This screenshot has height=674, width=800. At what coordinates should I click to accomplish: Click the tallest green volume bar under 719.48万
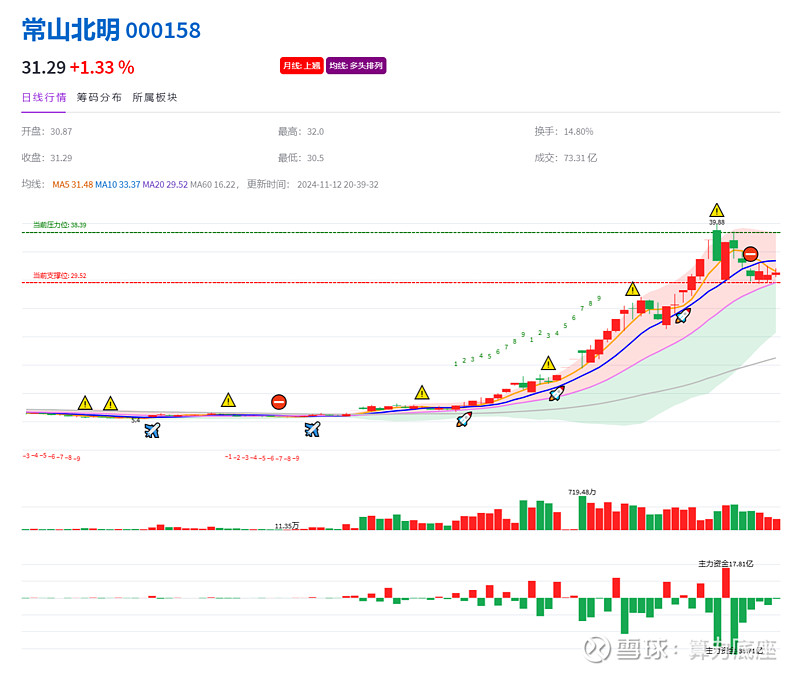(x=582, y=513)
